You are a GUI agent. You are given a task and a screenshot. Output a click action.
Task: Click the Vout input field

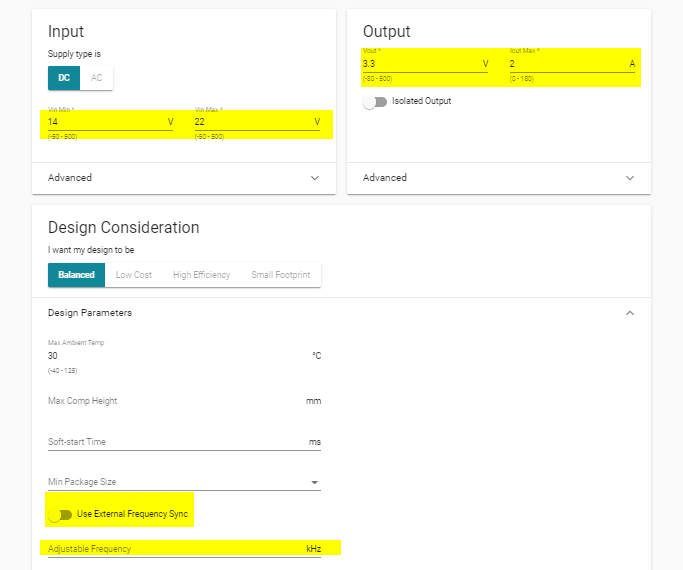coord(420,63)
